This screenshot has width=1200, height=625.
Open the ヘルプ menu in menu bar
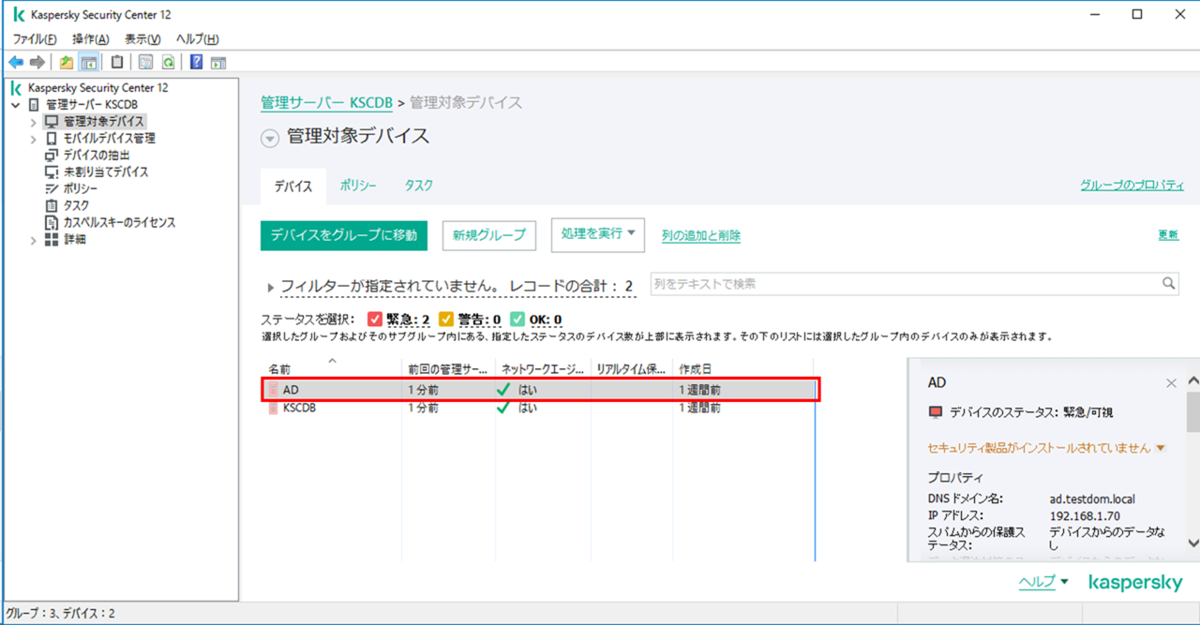tap(197, 39)
